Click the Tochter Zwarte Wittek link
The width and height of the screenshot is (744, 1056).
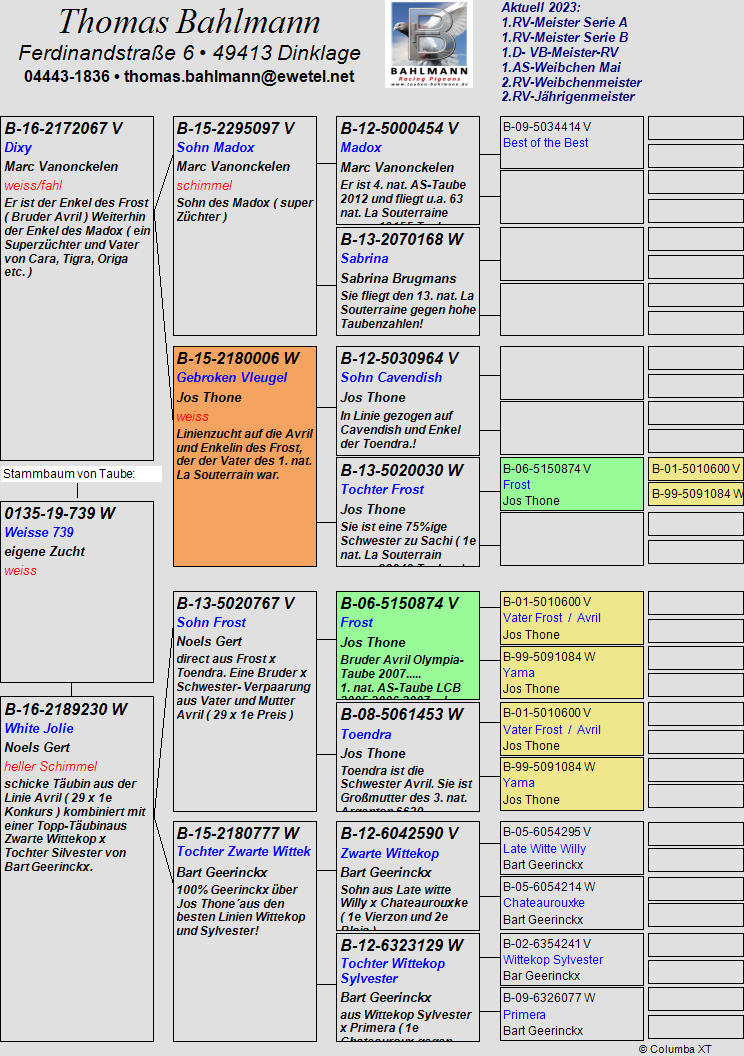243,852
